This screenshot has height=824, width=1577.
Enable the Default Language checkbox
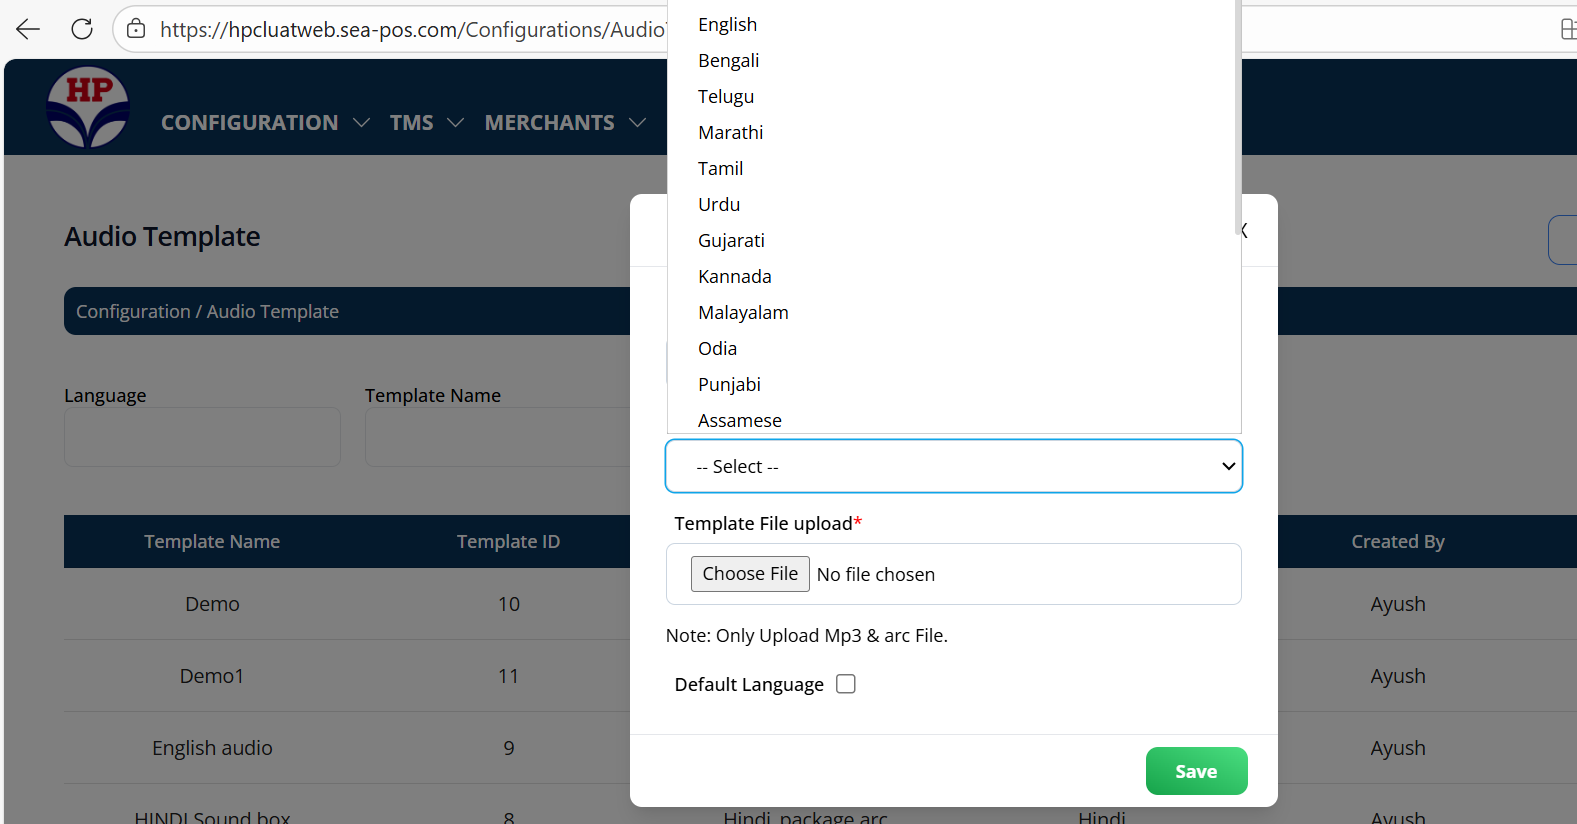pos(846,684)
